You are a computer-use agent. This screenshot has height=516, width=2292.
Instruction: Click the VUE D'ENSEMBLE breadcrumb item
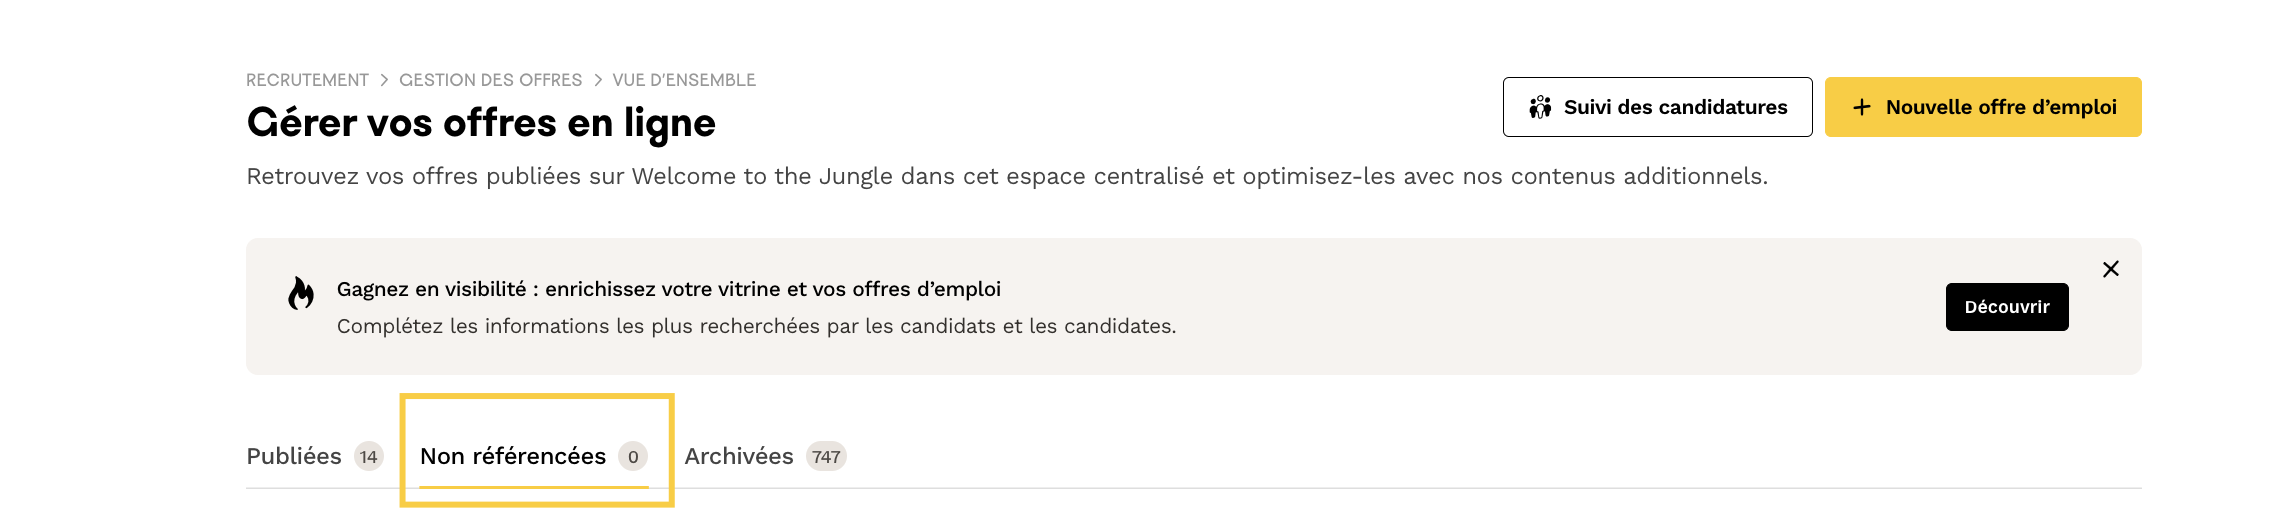684,80
